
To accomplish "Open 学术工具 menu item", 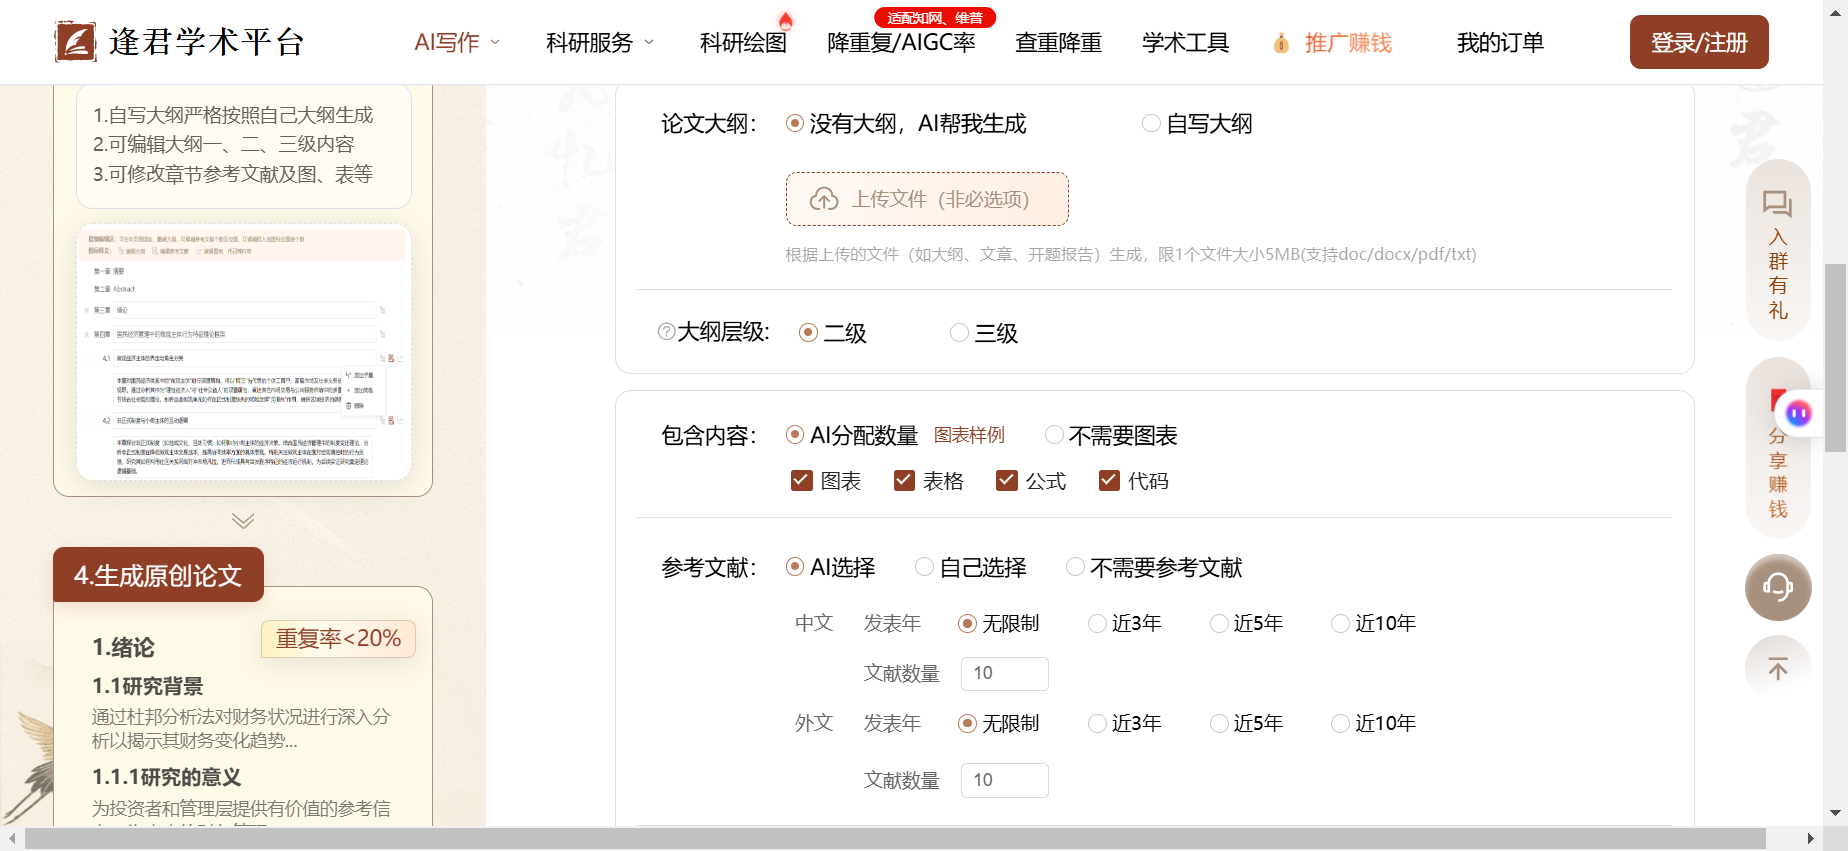I will point(1185,43).
